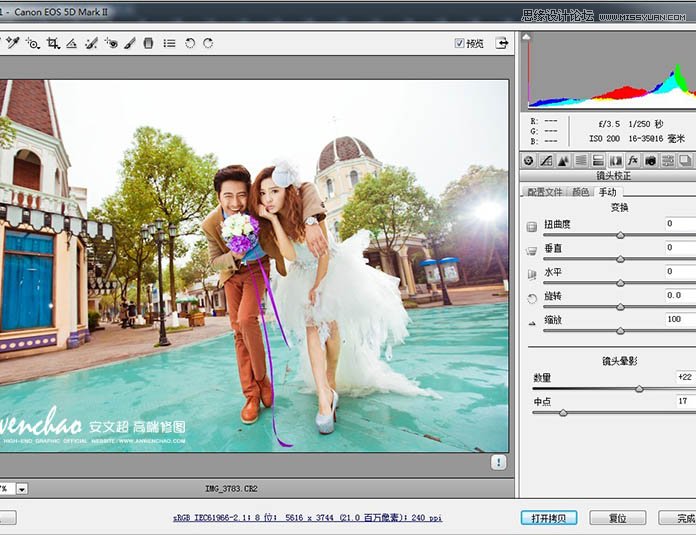Click the 镜头晕影 section heading
This screenshot has width=696, height=535.
620,361
